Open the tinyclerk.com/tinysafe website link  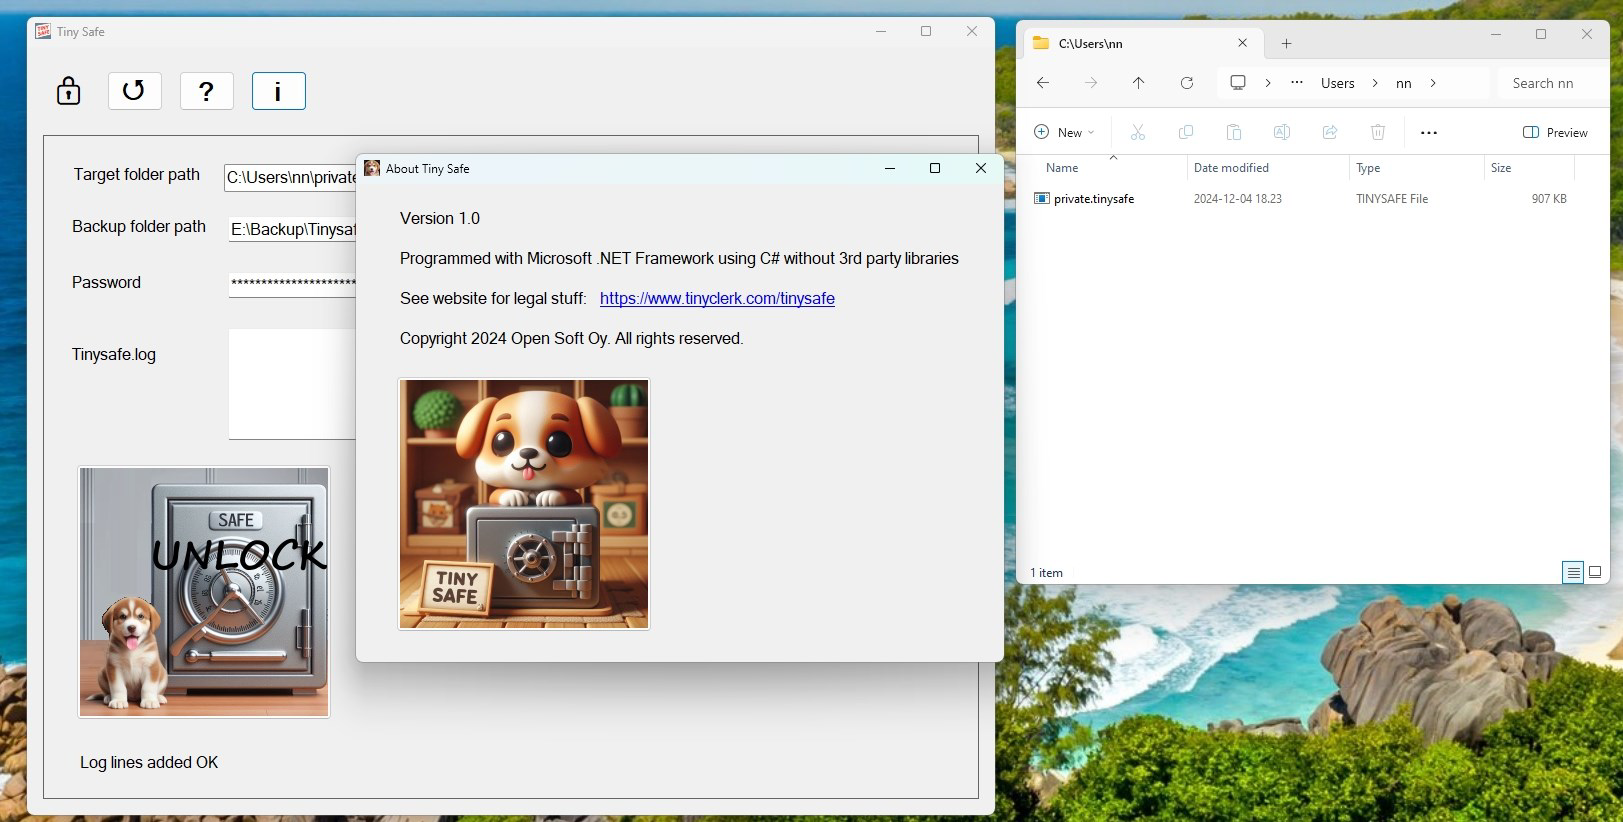click(x=717, y=298)
